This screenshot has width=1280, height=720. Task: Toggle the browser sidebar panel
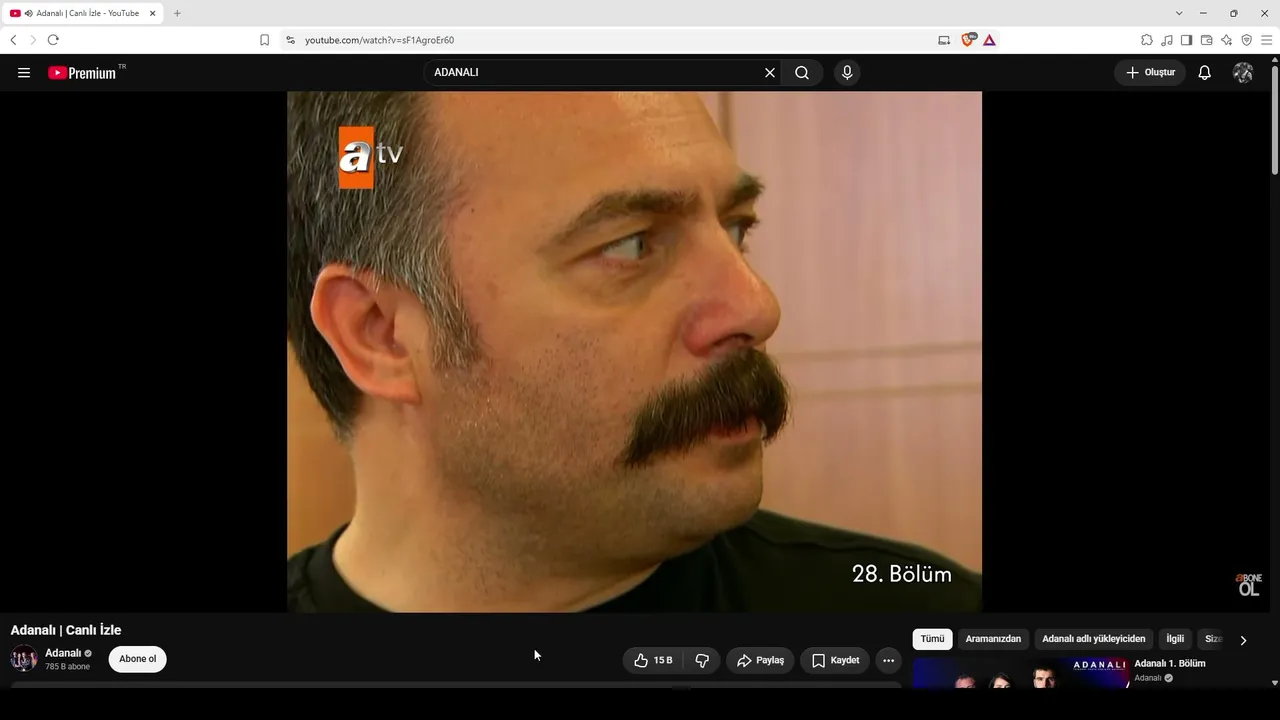1186,40
